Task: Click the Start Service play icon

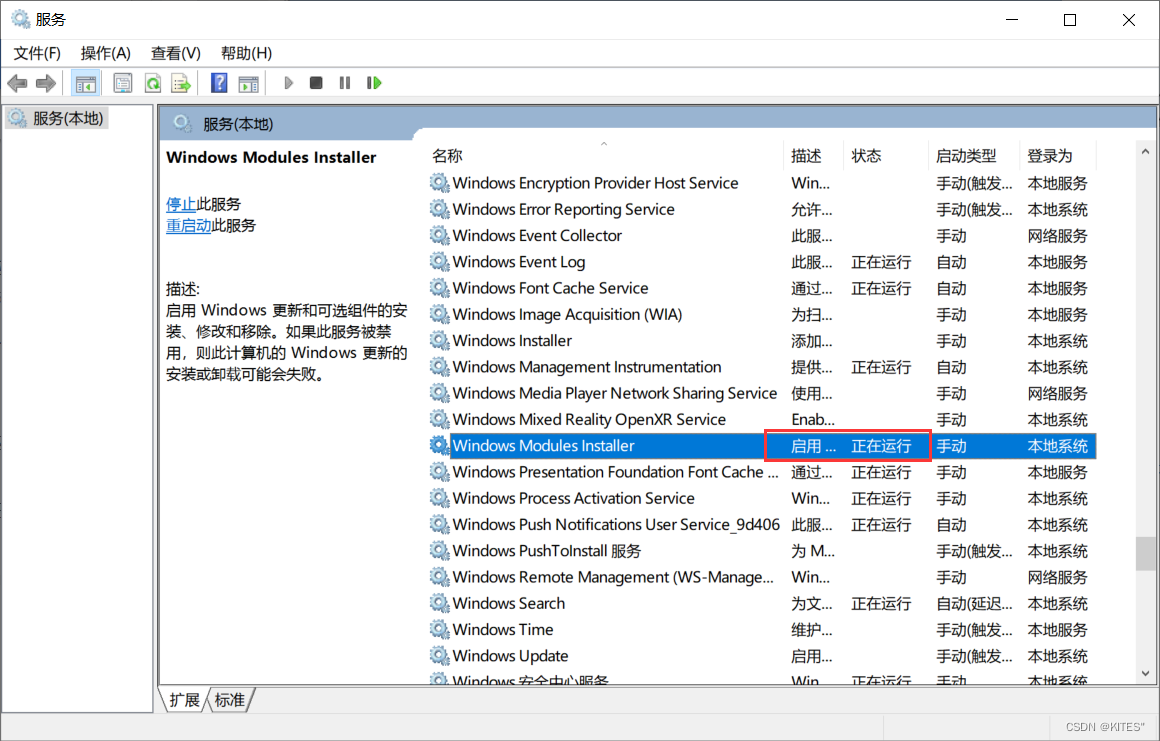Action: [289, 83]
